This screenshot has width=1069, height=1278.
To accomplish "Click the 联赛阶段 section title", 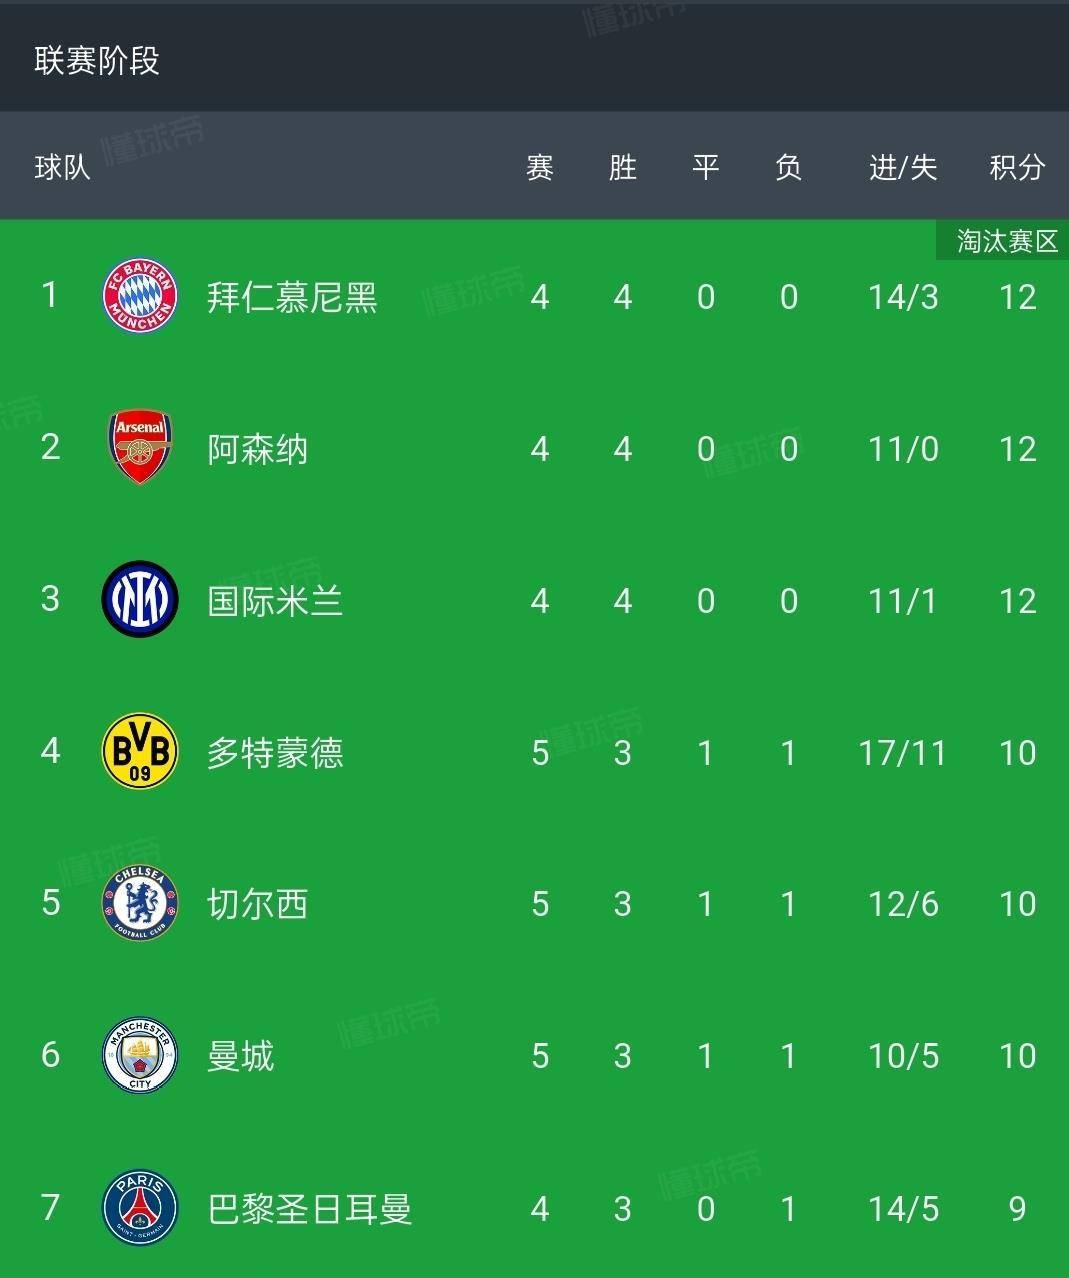I will coord(97,60).
